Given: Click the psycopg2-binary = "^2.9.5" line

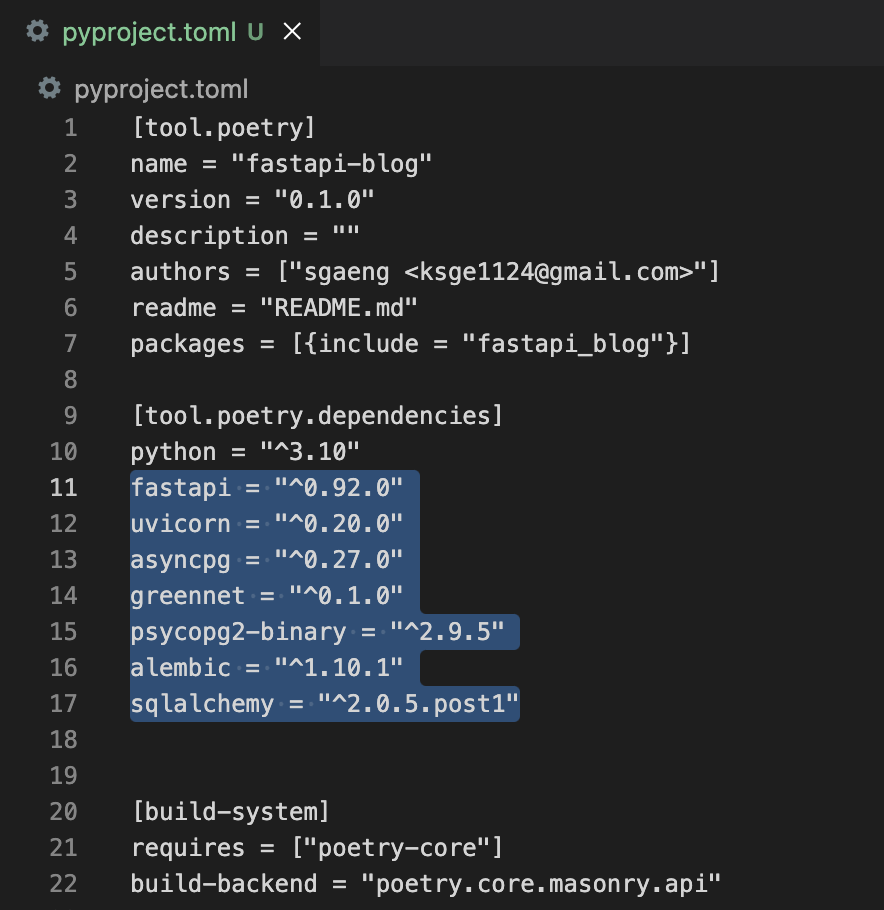Looking at the screenshot, I should click(x=317, y=631).
